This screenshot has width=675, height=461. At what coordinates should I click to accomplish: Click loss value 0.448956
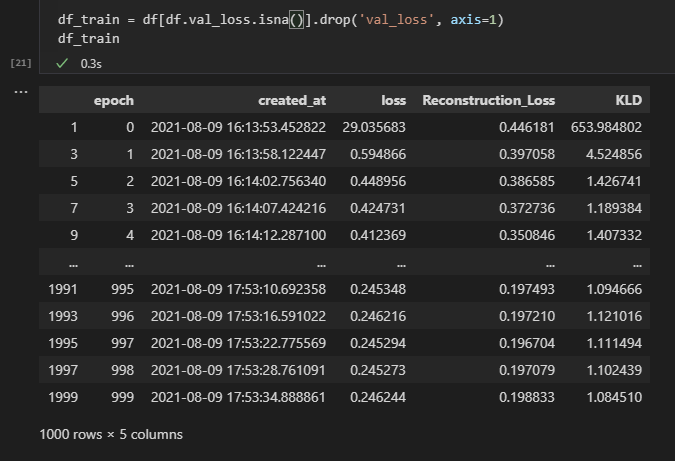point(378,181)
